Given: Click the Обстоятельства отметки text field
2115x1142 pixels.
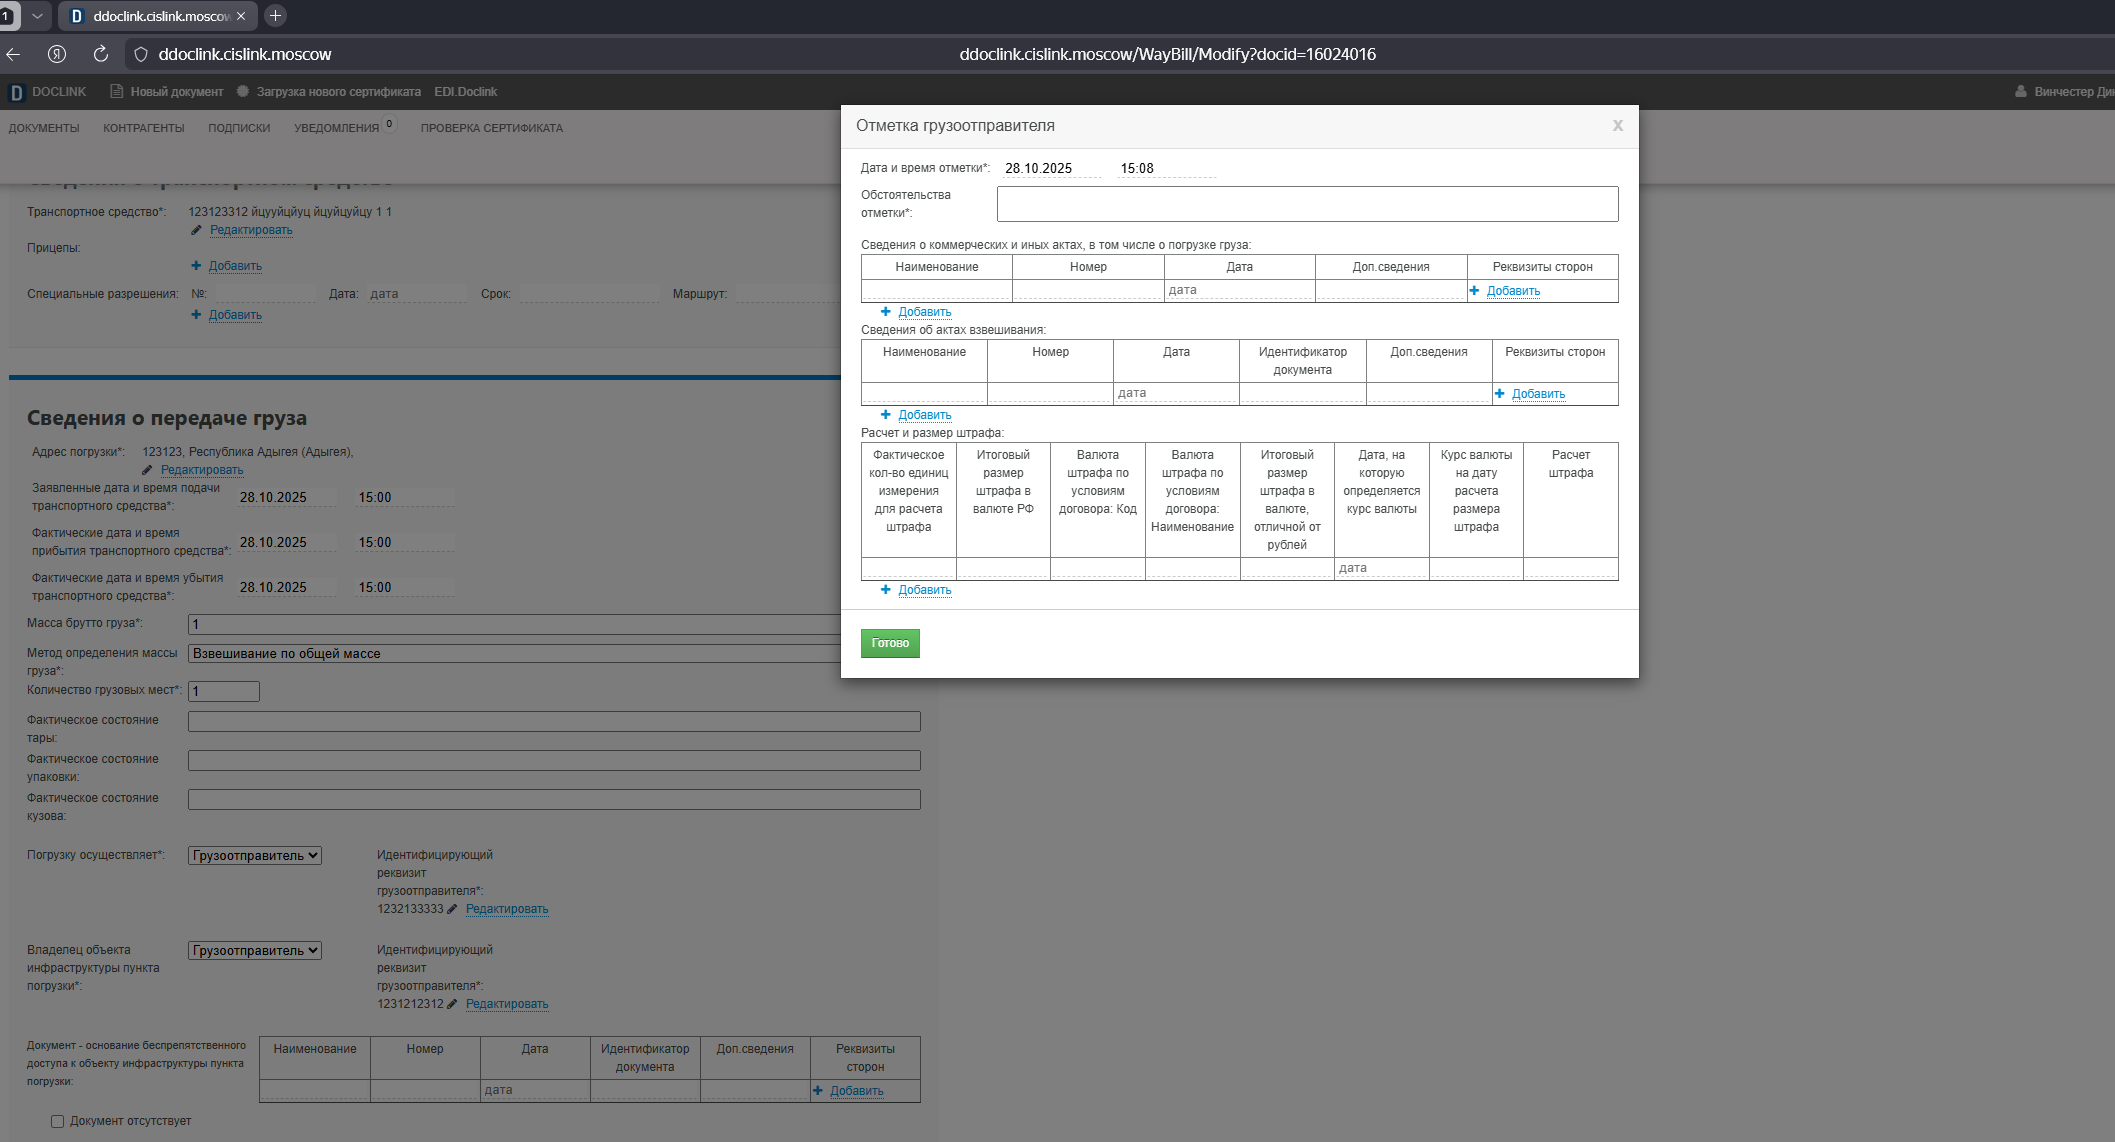Looking at the screenshot, I should tap(1307, 204).
